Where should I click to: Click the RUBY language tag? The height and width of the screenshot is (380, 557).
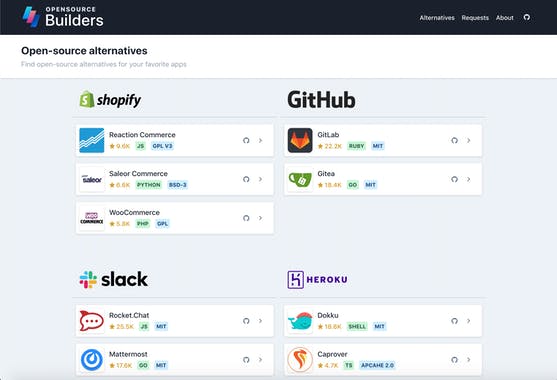pyautogui.click(x=356, y=146)
